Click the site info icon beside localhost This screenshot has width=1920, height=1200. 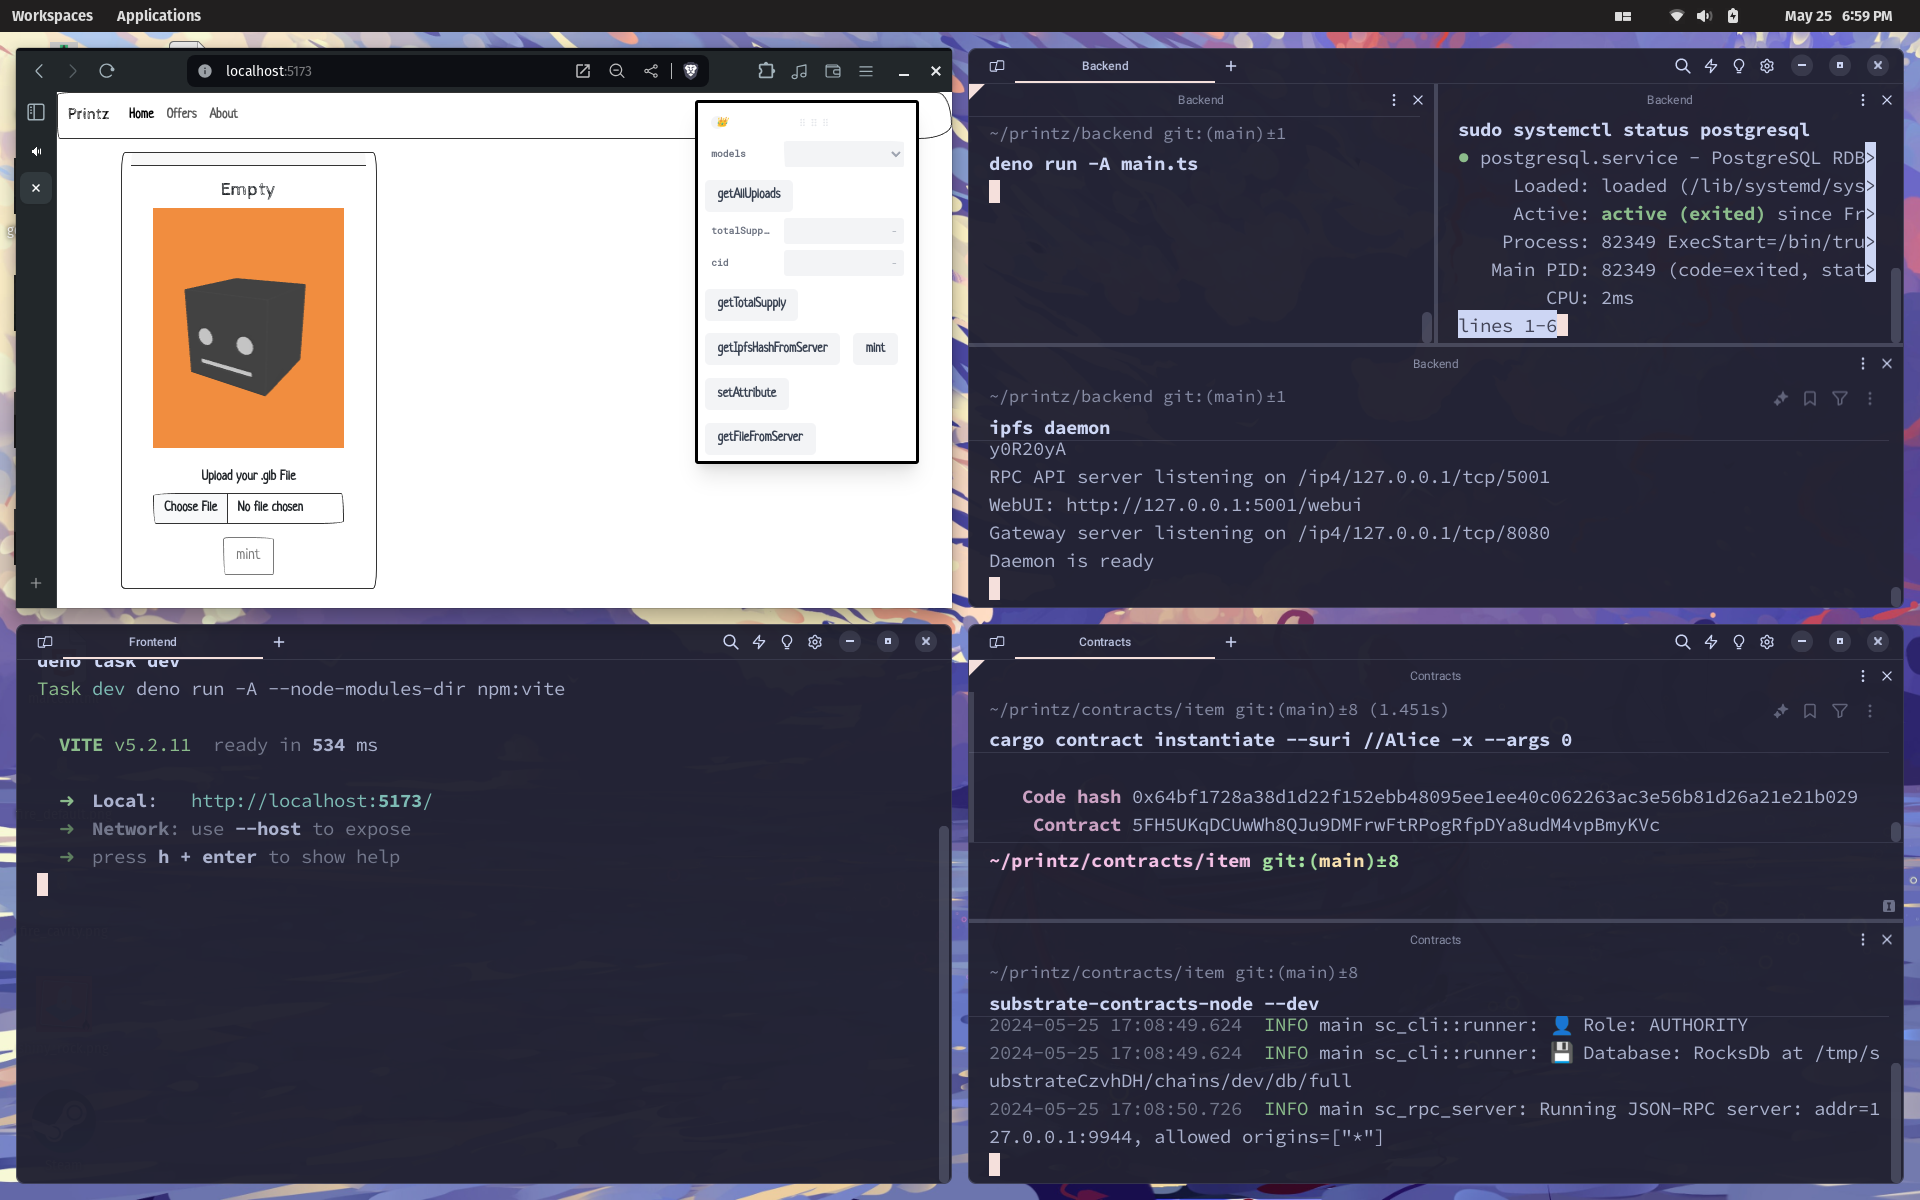[x=205, y=71]
